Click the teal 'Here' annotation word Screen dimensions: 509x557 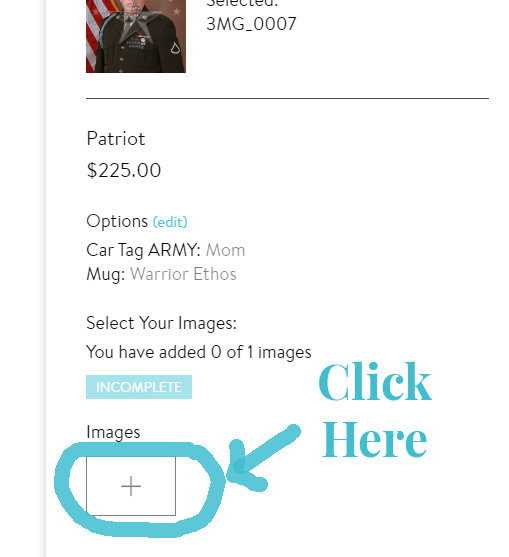375,439
